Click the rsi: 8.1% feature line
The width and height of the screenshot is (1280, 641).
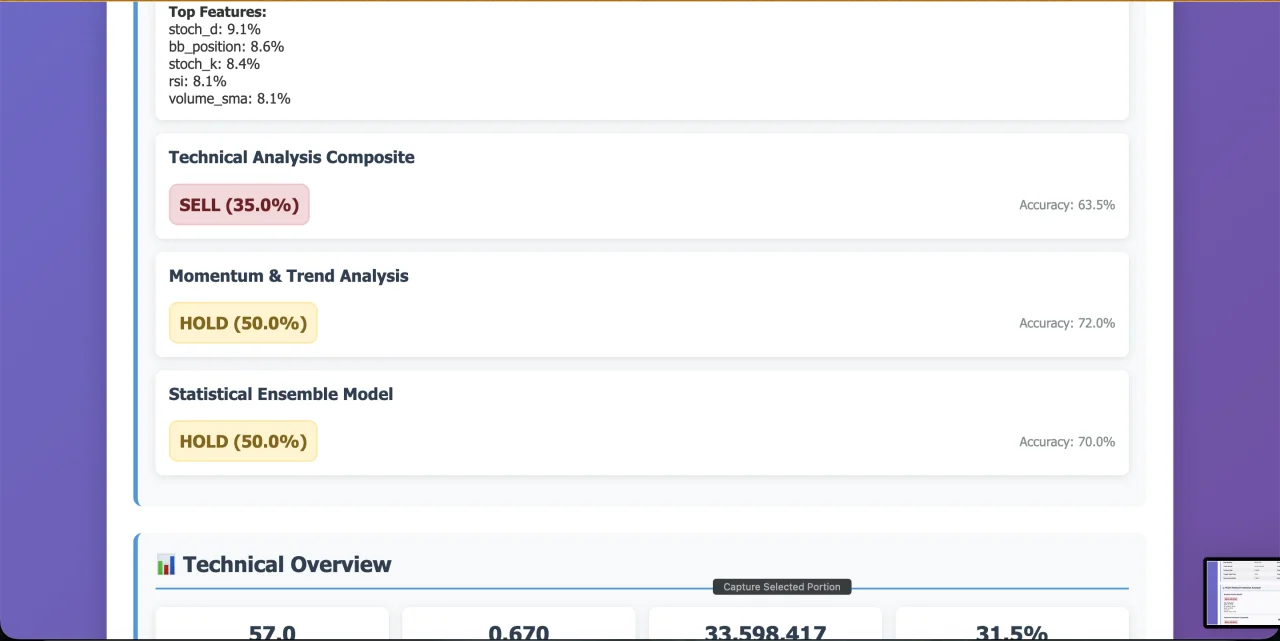click(197, 81)
